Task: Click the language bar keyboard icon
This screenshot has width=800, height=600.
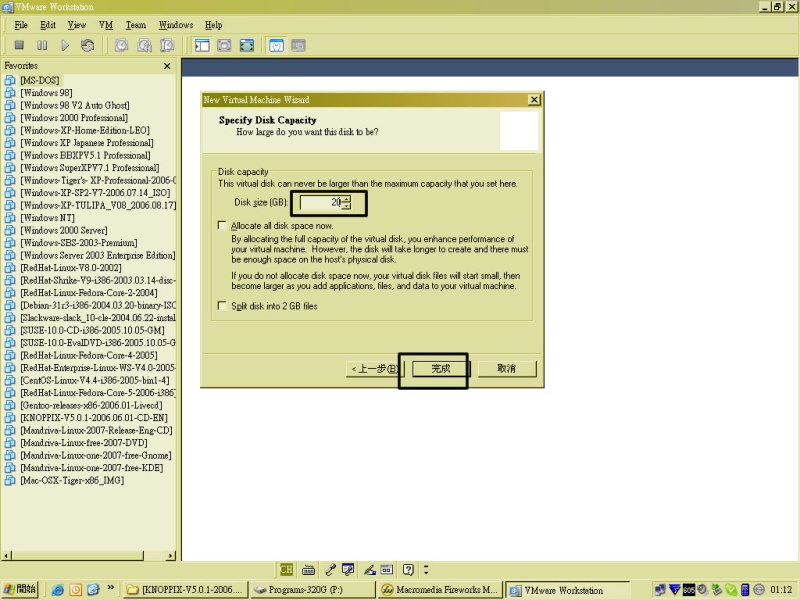Action: [x=308, y=569]
